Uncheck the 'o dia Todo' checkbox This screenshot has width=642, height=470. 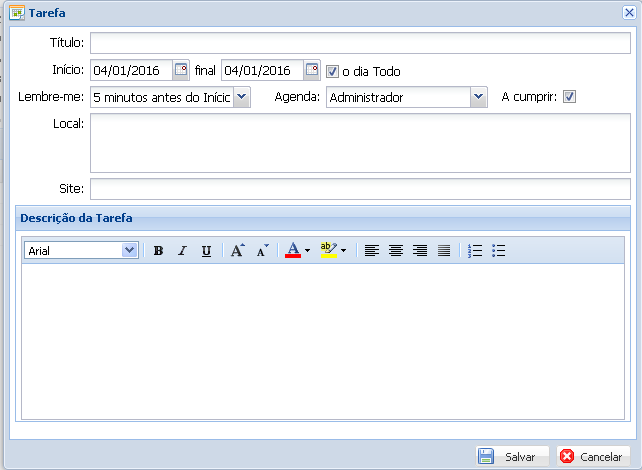[333, 71]
